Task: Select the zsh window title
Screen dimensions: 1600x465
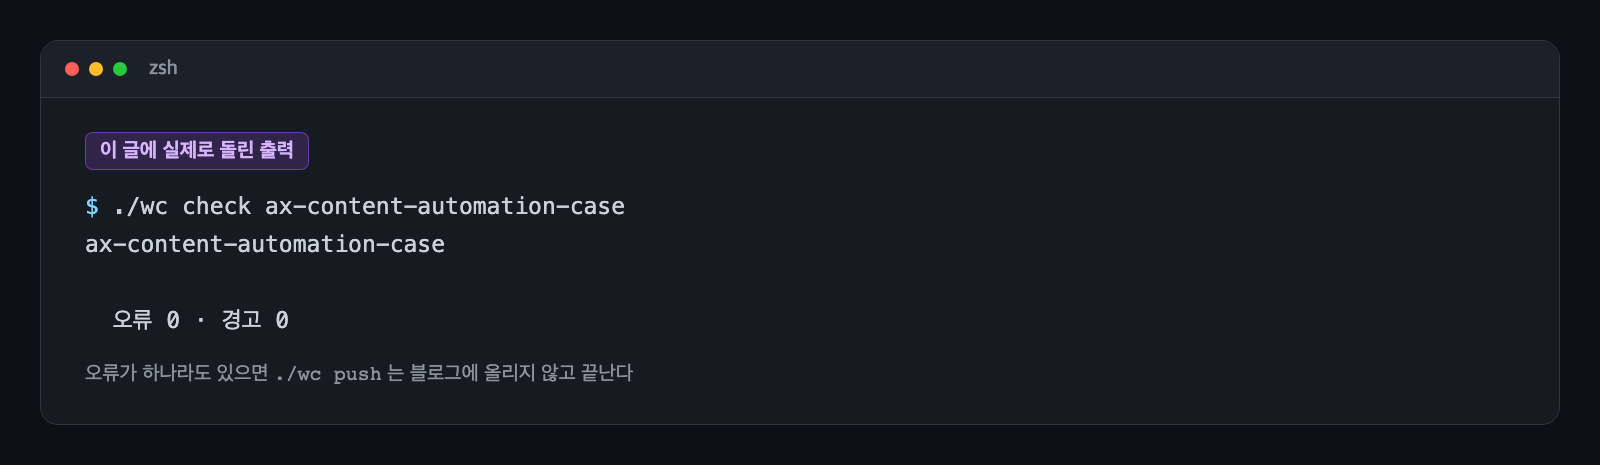Action: click(x=163, y=68)
